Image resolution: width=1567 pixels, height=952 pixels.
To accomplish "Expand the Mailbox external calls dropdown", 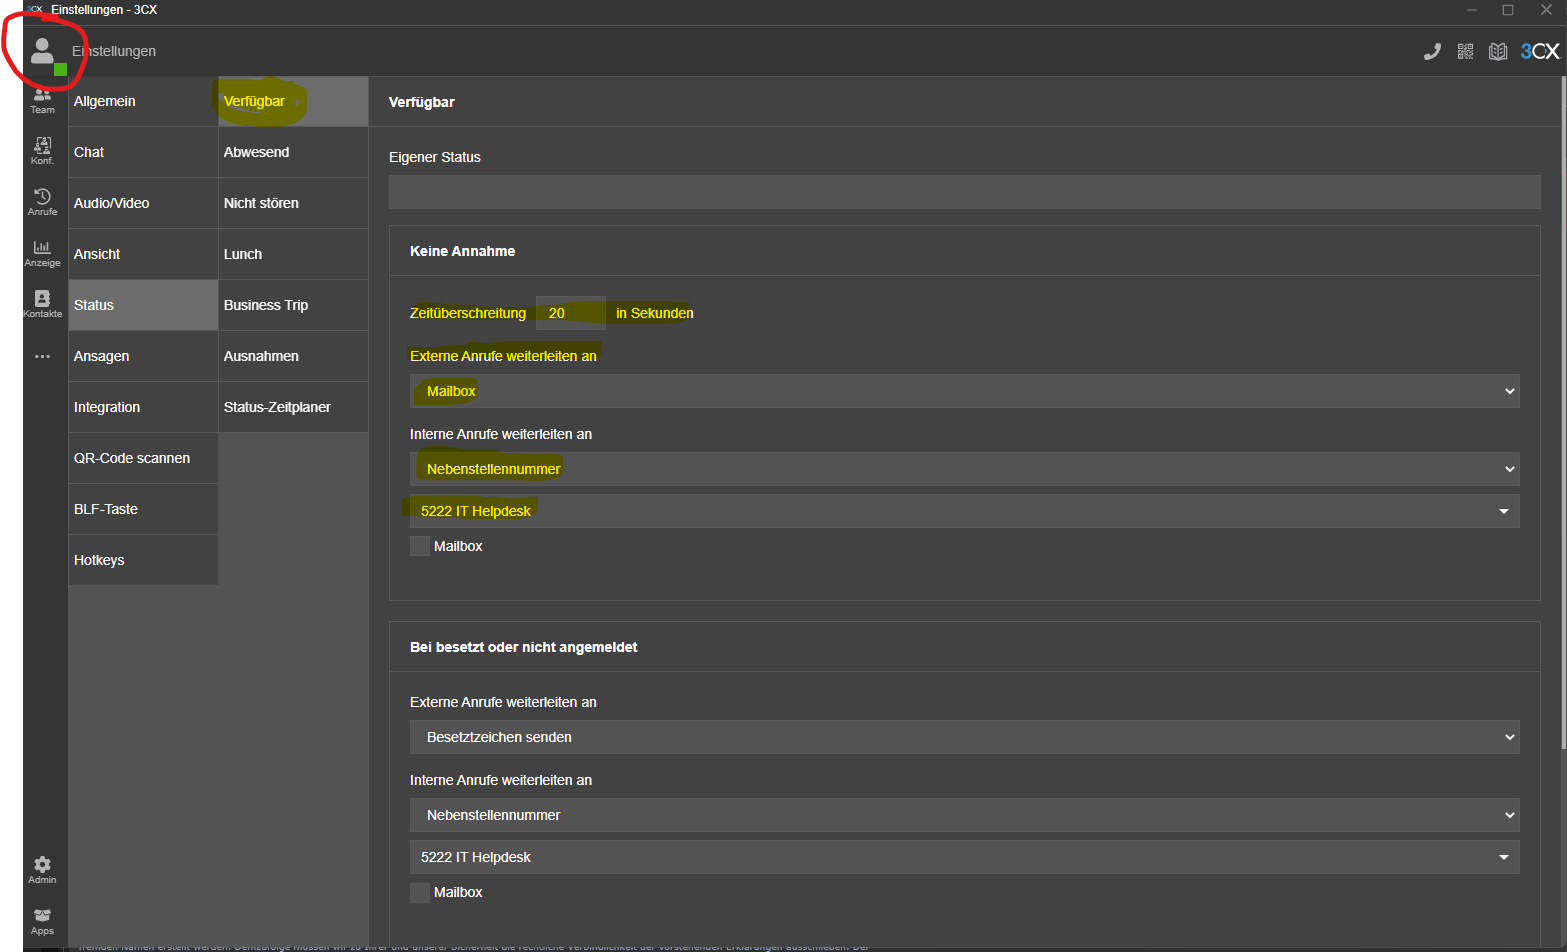I will click(964, 391).
